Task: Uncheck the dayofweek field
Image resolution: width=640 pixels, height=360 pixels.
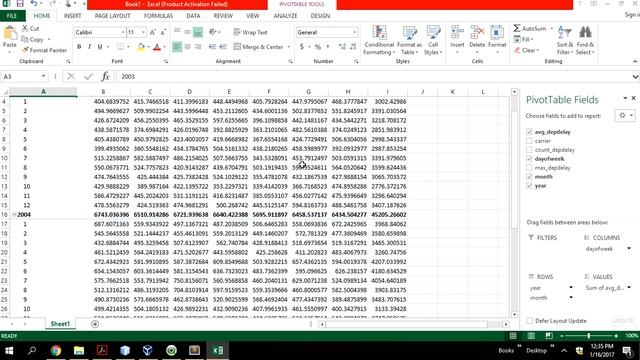Action: tap(529, 159)
